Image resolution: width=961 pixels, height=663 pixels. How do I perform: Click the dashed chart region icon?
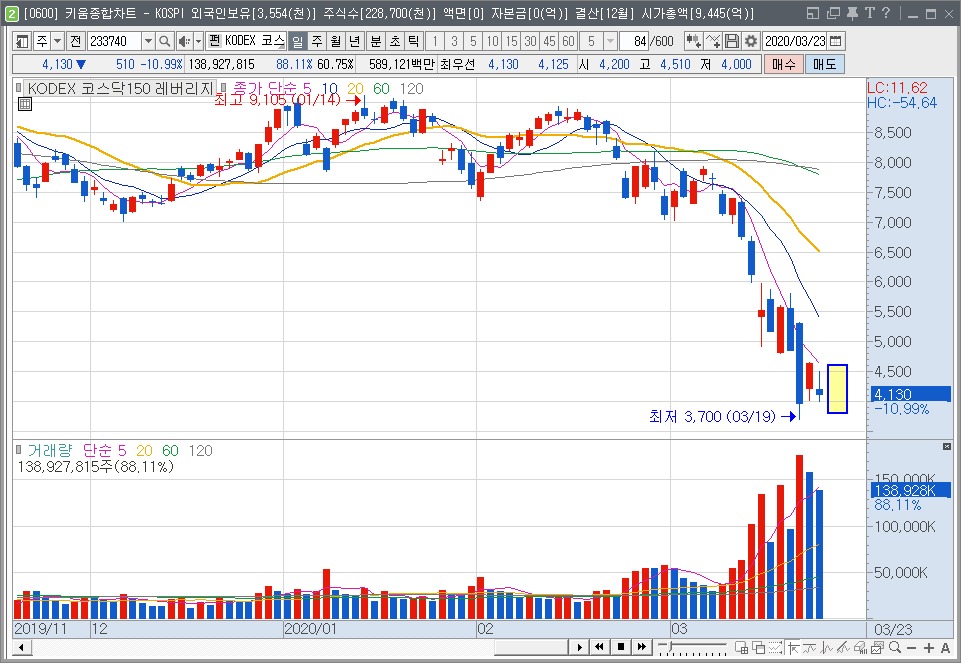coord(775,647)
